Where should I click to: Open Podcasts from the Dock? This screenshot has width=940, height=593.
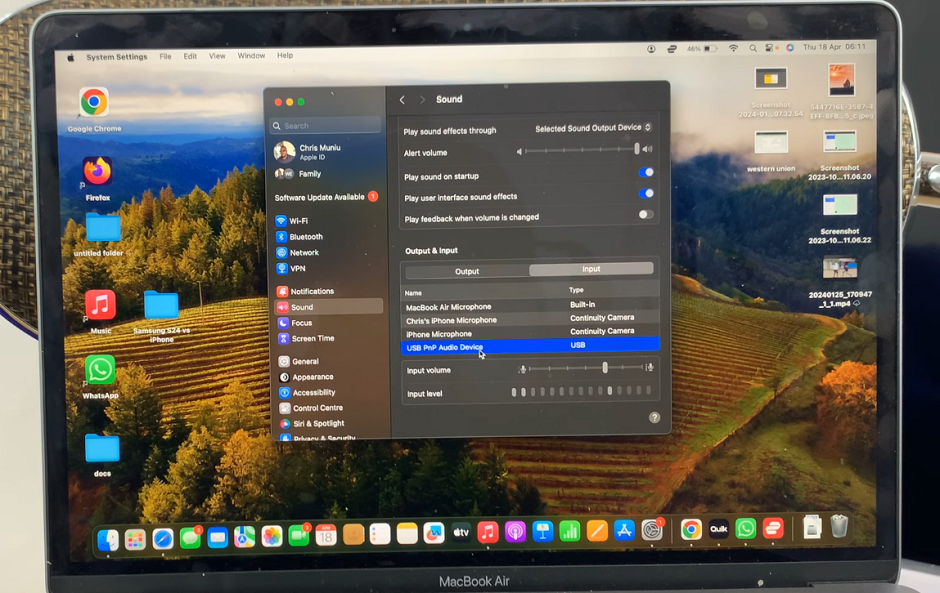515,532
